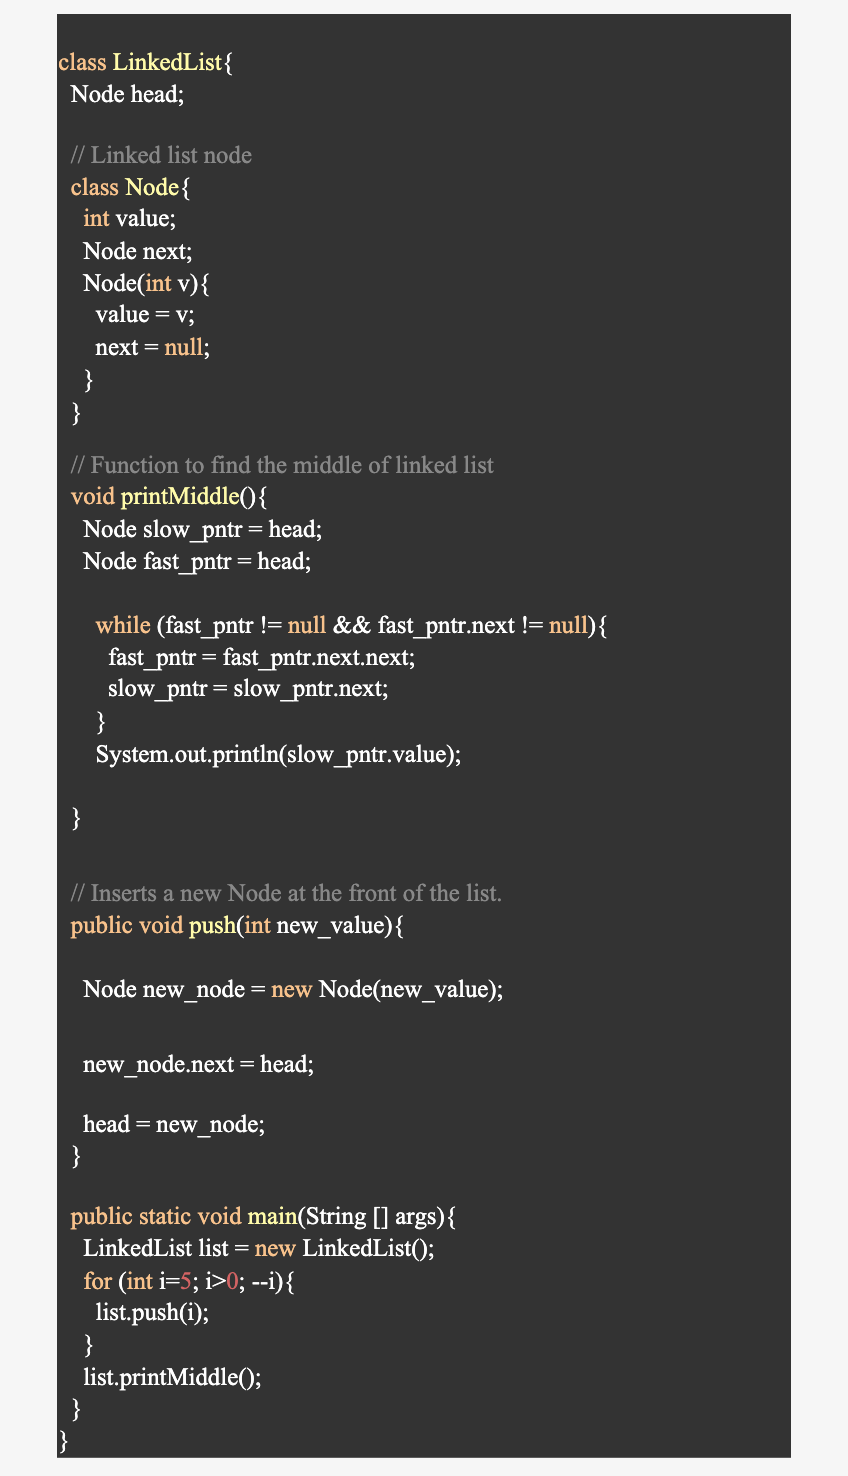Click the 'next = null;' assignment
Viewport: 848px width, 1476px height.
152,347
